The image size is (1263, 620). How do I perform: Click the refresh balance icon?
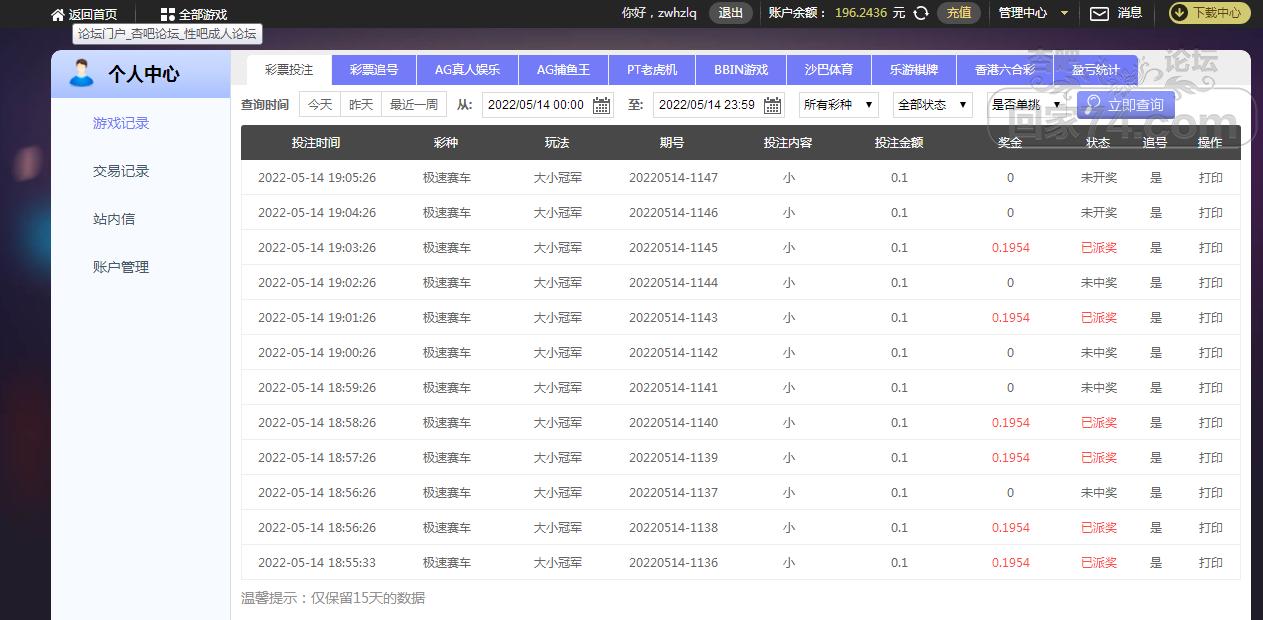(x=921, y=14)
